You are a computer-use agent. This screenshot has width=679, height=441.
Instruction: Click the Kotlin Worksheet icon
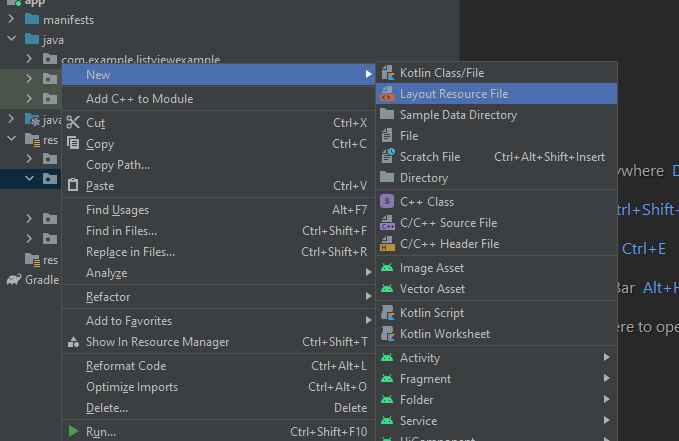click(388, 334)
